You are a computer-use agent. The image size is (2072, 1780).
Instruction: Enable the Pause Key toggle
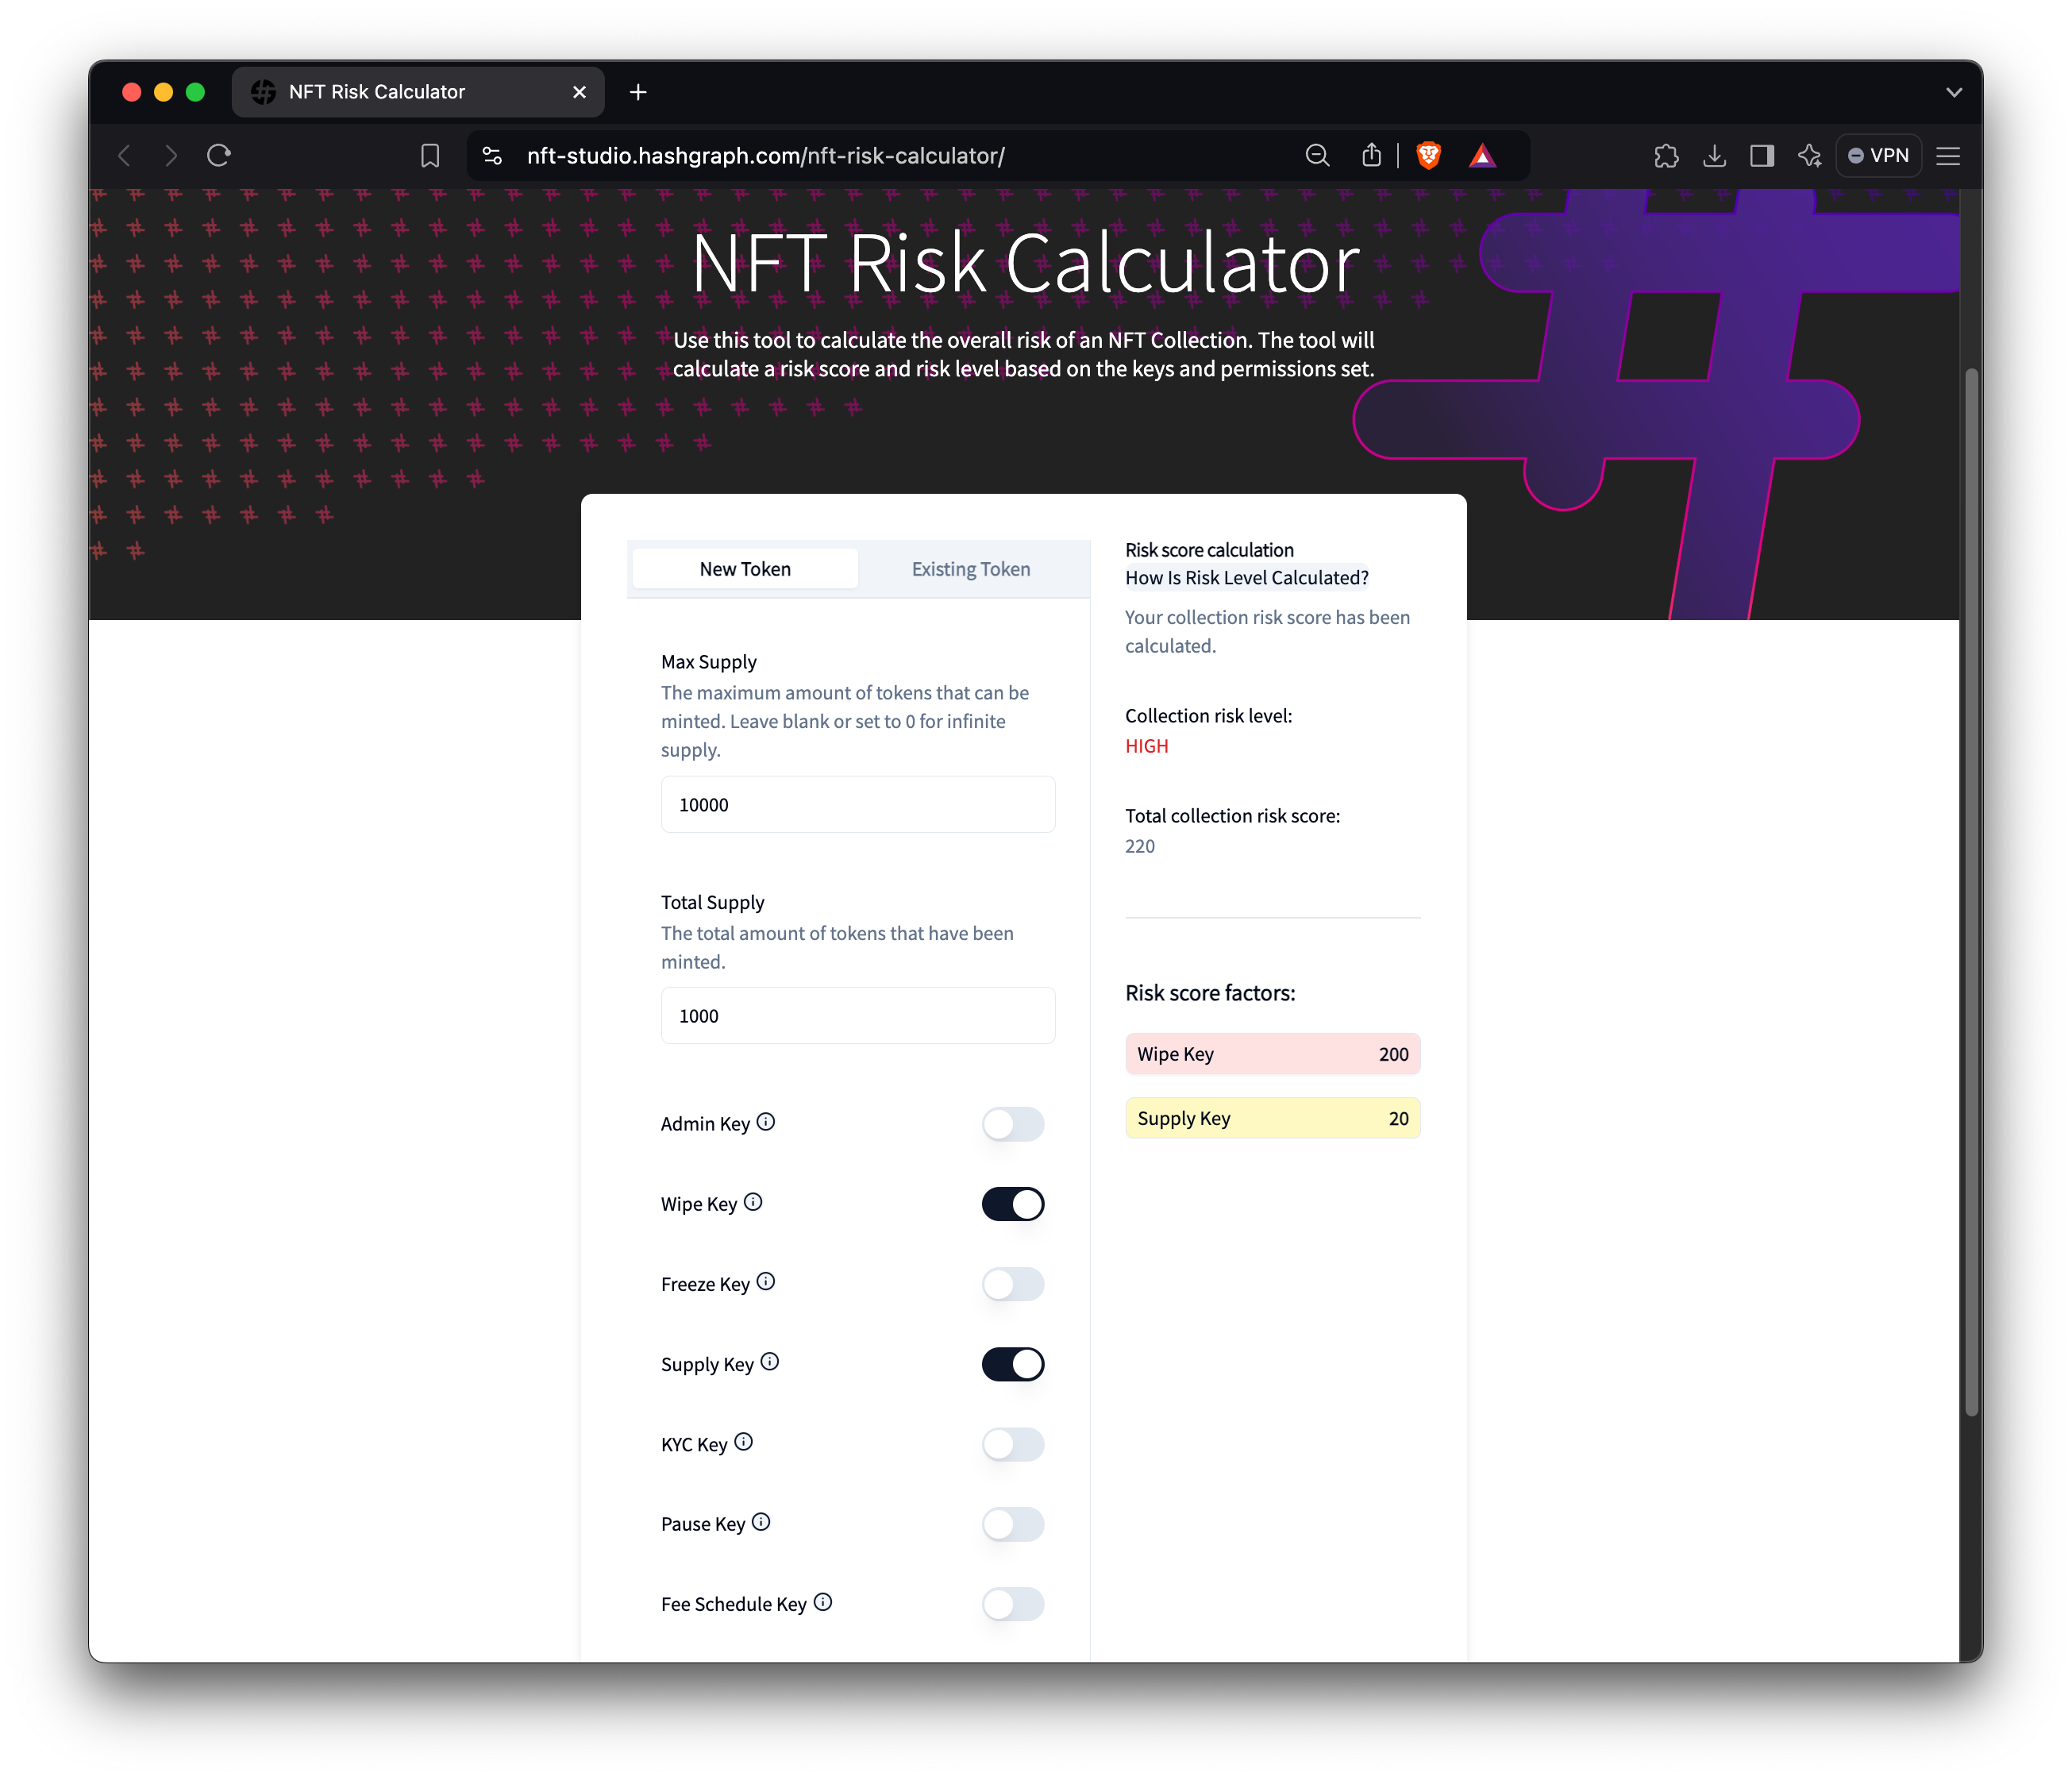(x=1012, y=1524)
